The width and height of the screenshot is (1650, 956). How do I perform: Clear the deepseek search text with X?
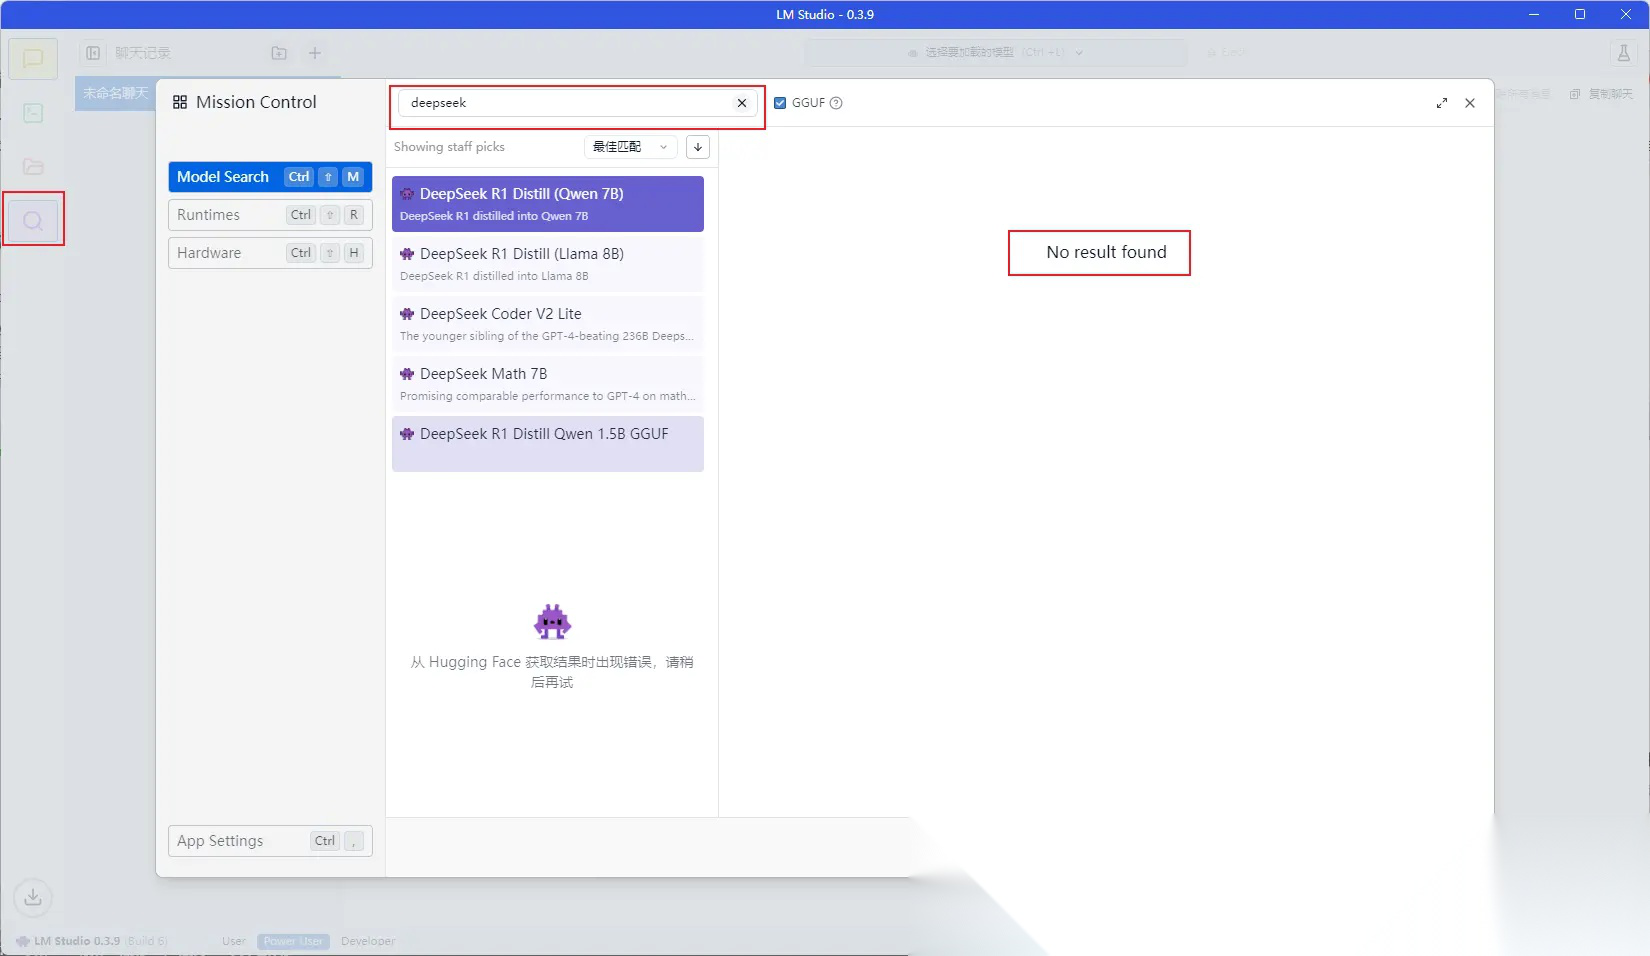point(742,103)
